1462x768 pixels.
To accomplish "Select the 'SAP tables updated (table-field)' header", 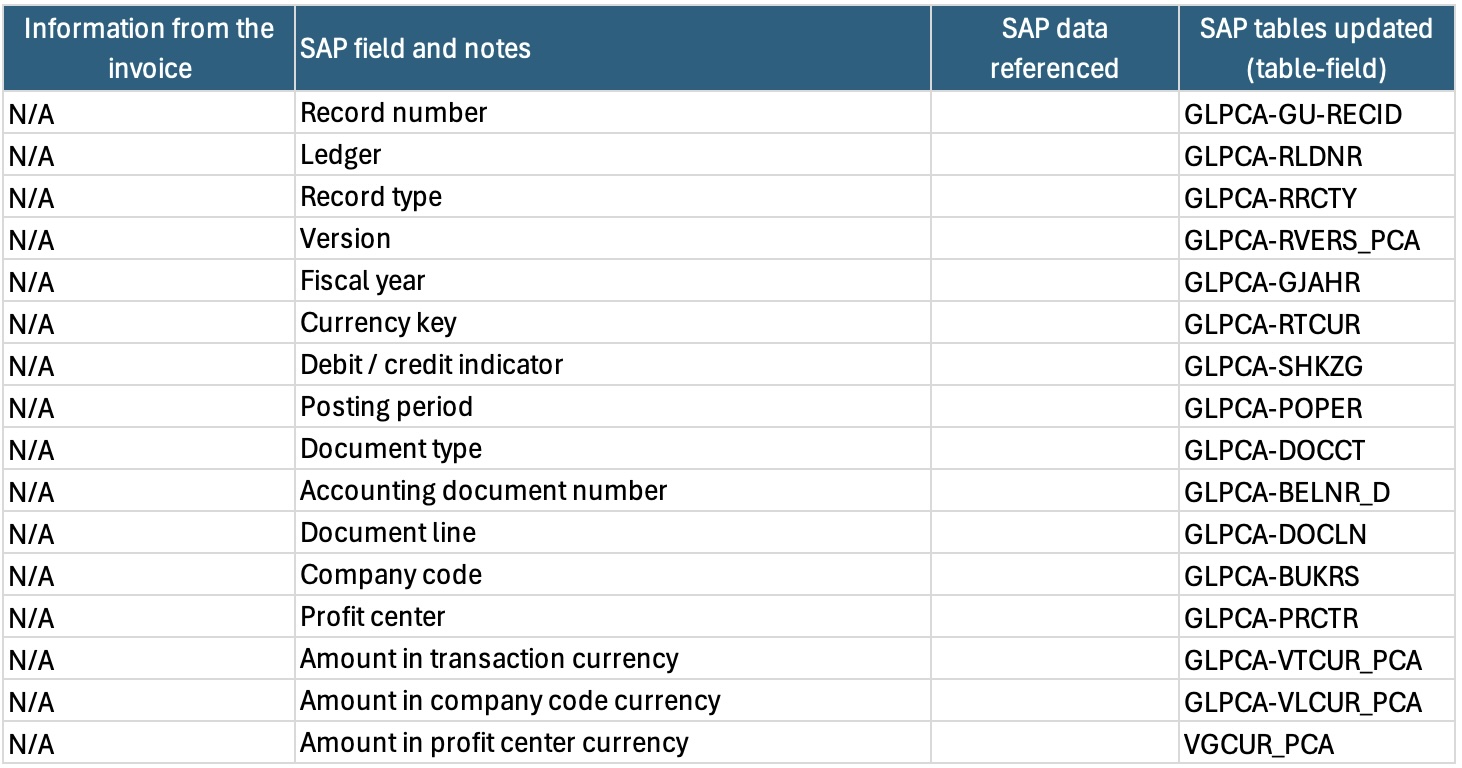I will [x=1316, y=48].
